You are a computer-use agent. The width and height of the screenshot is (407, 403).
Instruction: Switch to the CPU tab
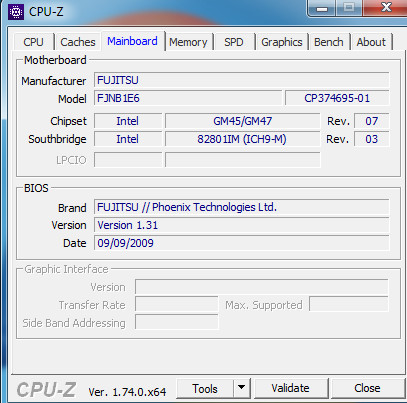tap(33, 42)
